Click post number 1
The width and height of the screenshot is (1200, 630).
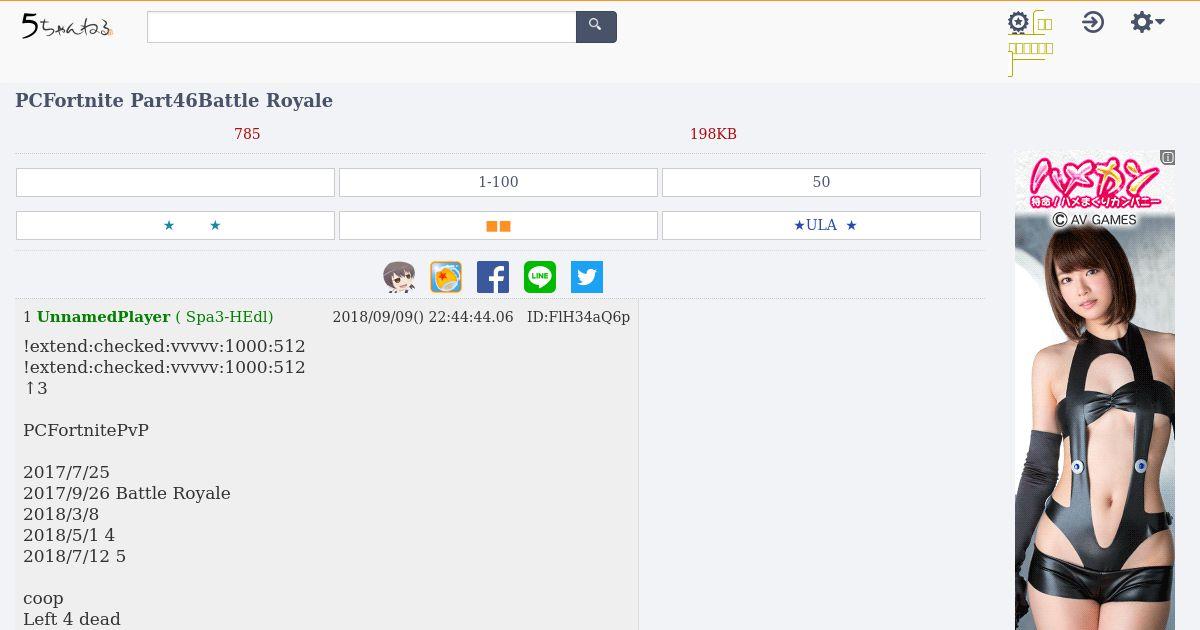tap(27, 317)
